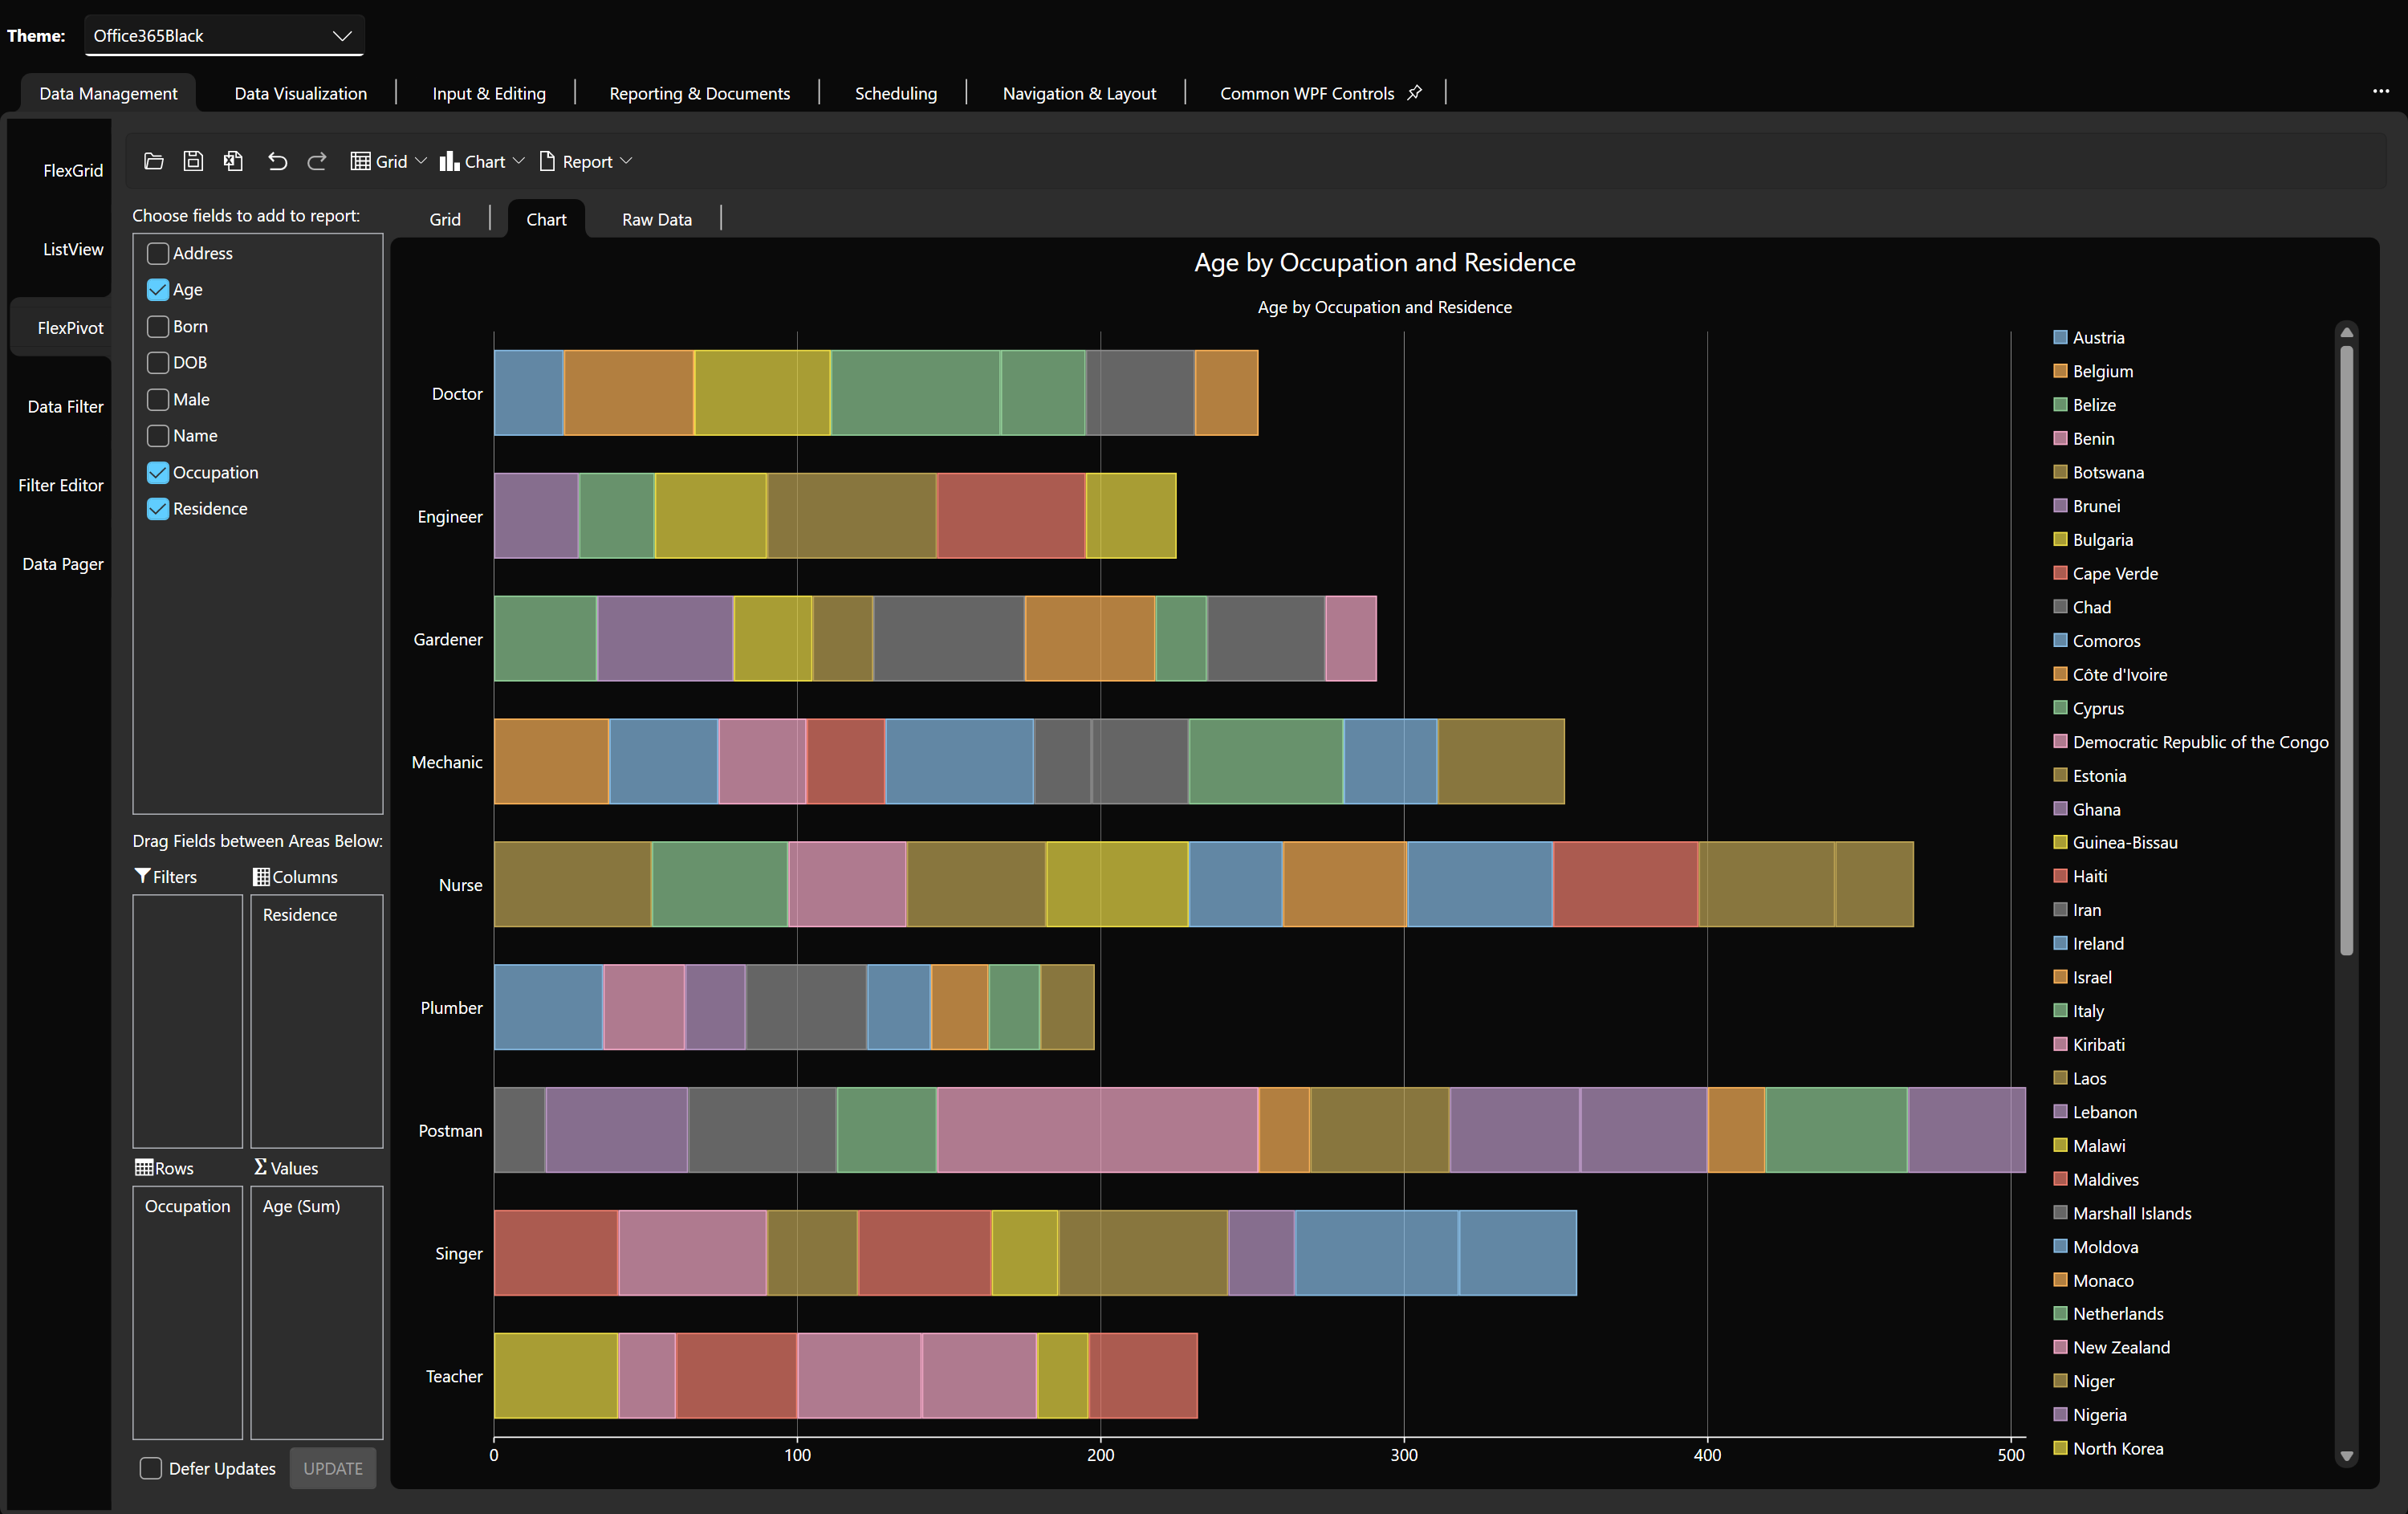
Task: Switch to the Raw Data tab
Action: [x=656, y=219]
